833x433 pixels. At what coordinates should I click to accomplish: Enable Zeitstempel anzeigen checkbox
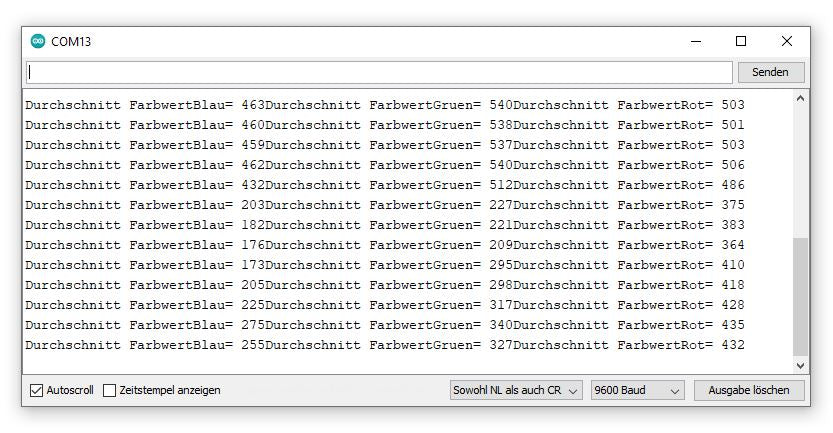tap(109, 390)
